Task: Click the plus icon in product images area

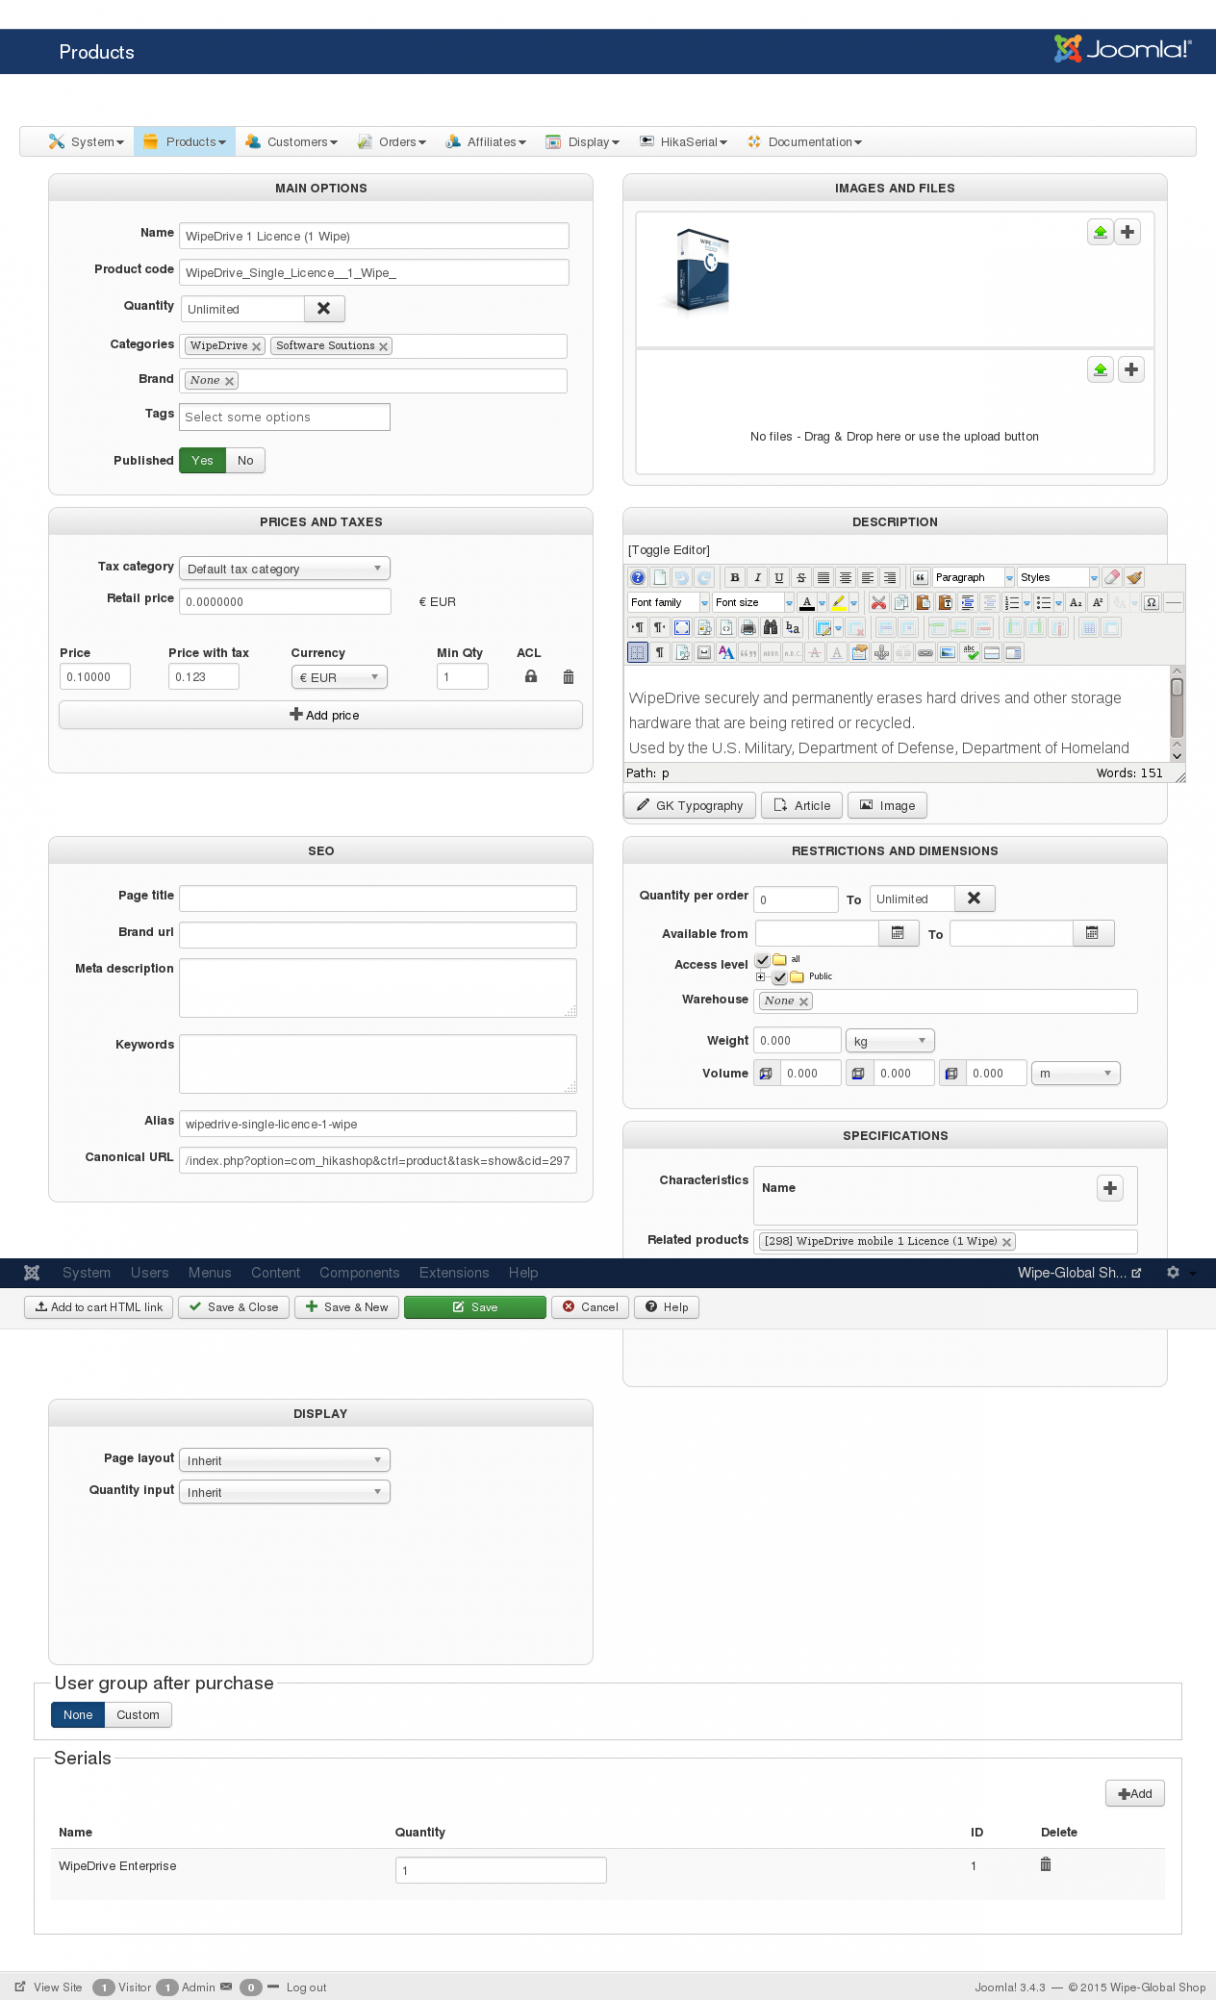Action: pyautogui.click(x=1128, y=232)
